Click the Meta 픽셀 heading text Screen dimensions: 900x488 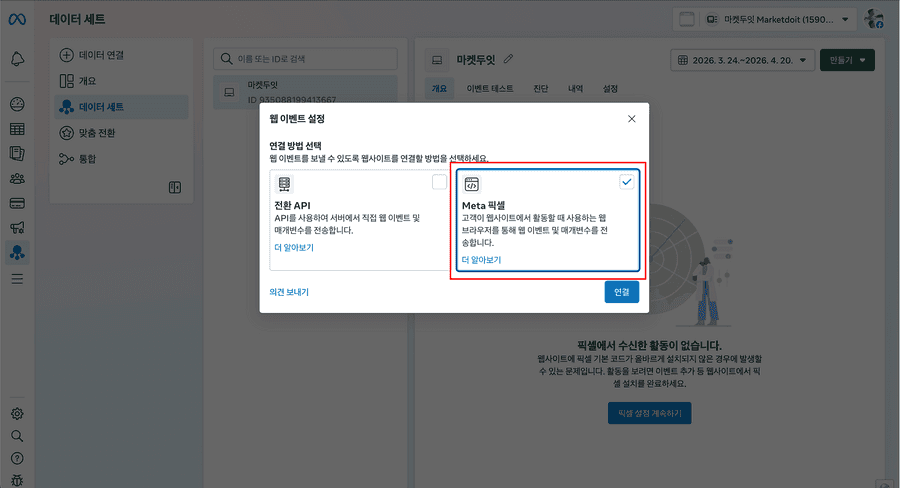coord(483,206)
